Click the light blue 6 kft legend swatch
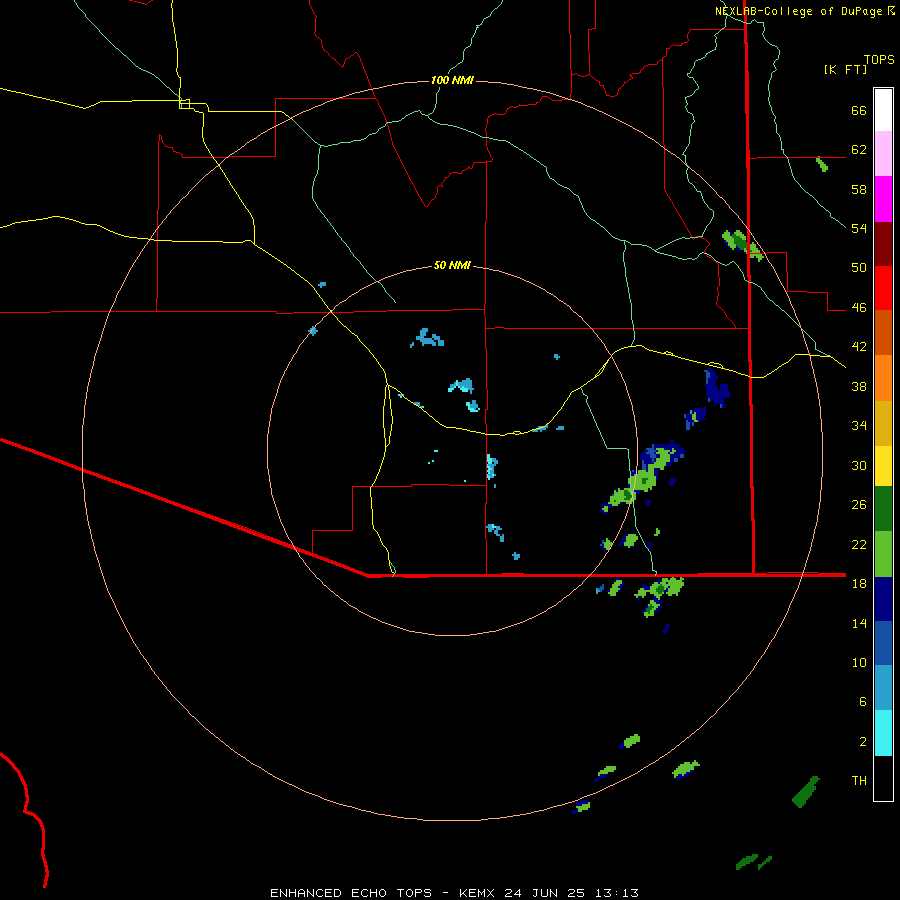Screen dimensions: 900x900 [x=883, y=688]
